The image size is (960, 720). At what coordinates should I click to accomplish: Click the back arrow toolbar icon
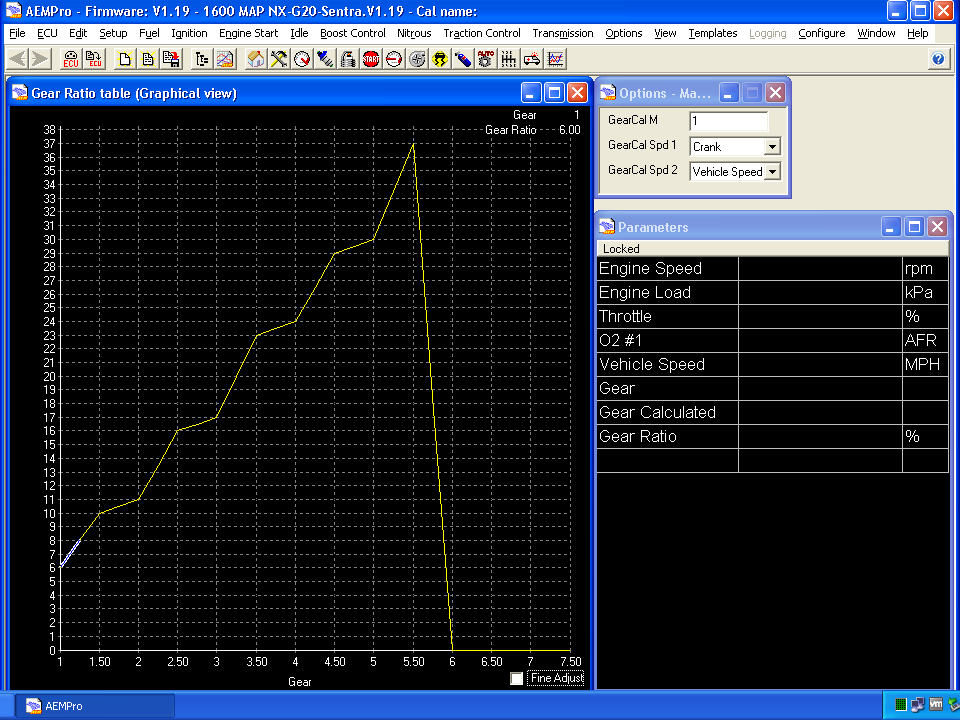coord(18,59)
